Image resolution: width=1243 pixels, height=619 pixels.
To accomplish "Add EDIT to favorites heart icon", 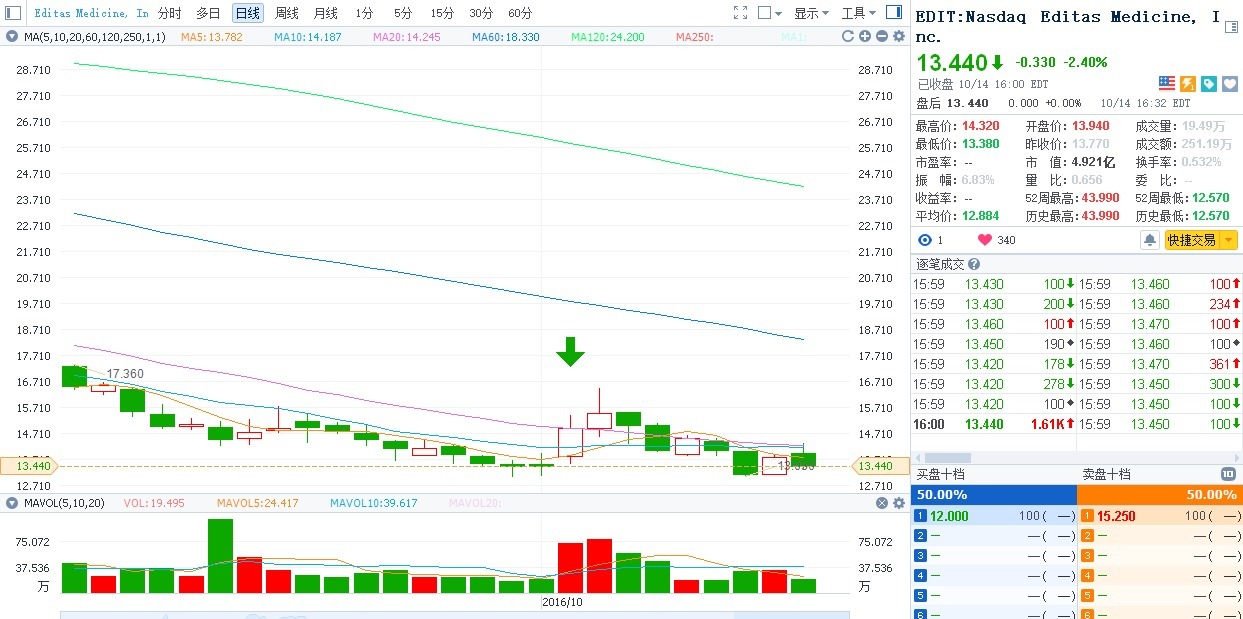I will 1230,84.
